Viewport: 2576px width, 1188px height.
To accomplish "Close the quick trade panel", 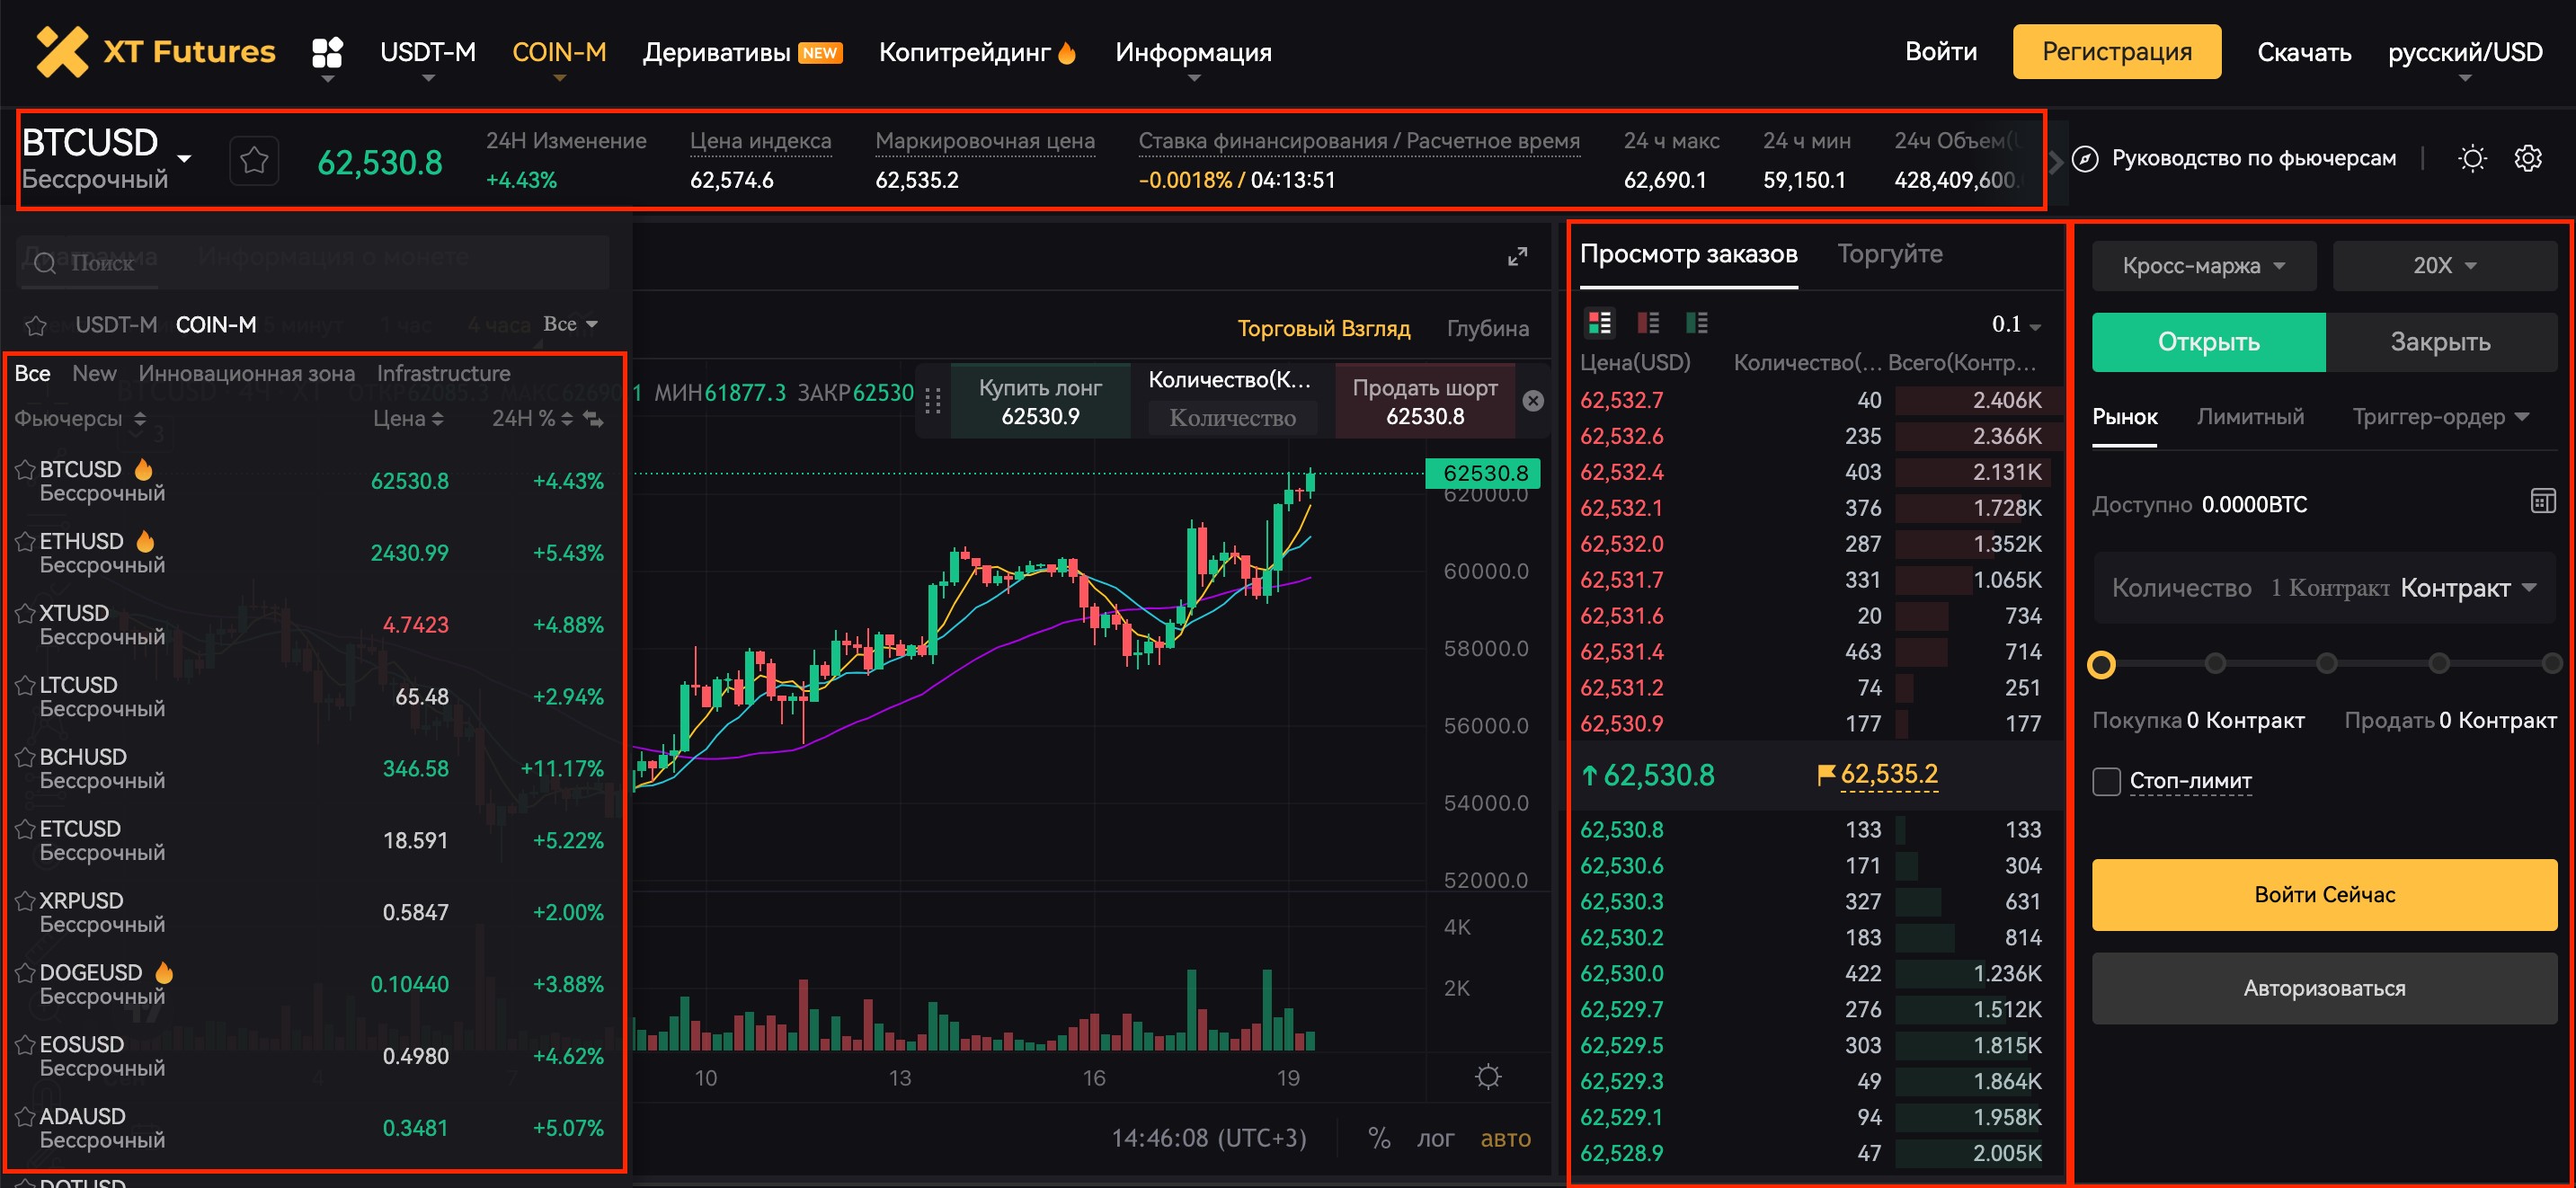I will [1533, 401].
